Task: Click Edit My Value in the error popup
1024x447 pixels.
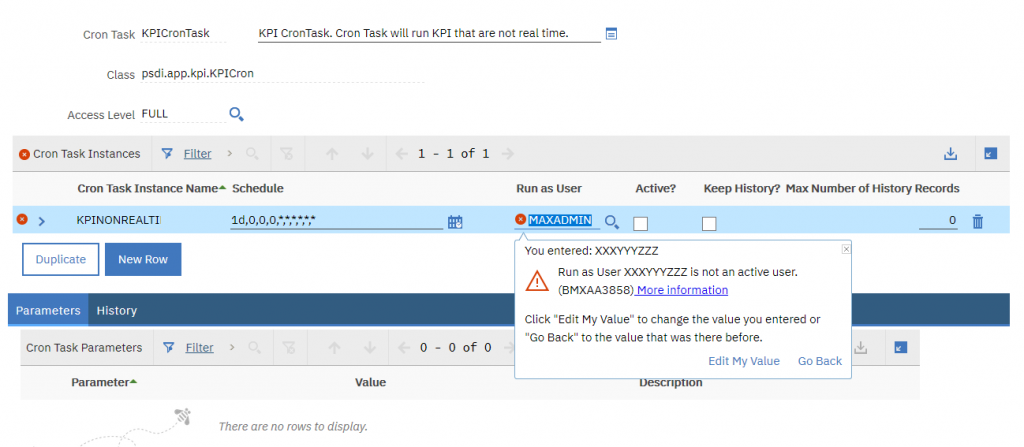Action: pyautogui.click(x=744, y=361)
